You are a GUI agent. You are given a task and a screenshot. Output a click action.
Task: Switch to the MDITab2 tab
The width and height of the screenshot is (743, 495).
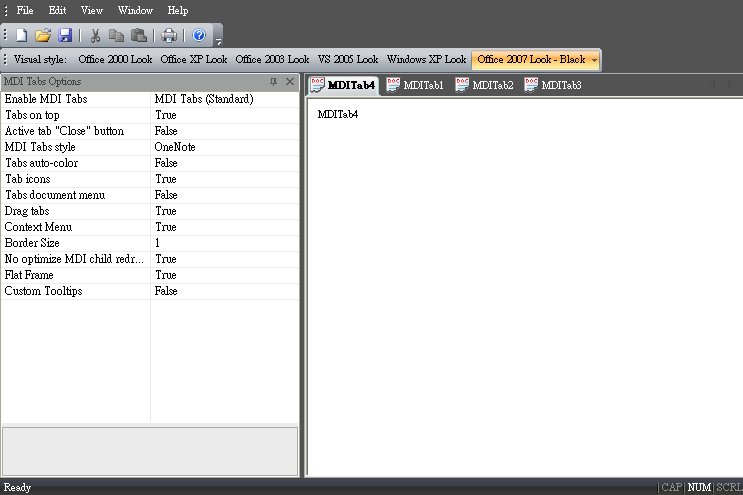click(484, 85)
